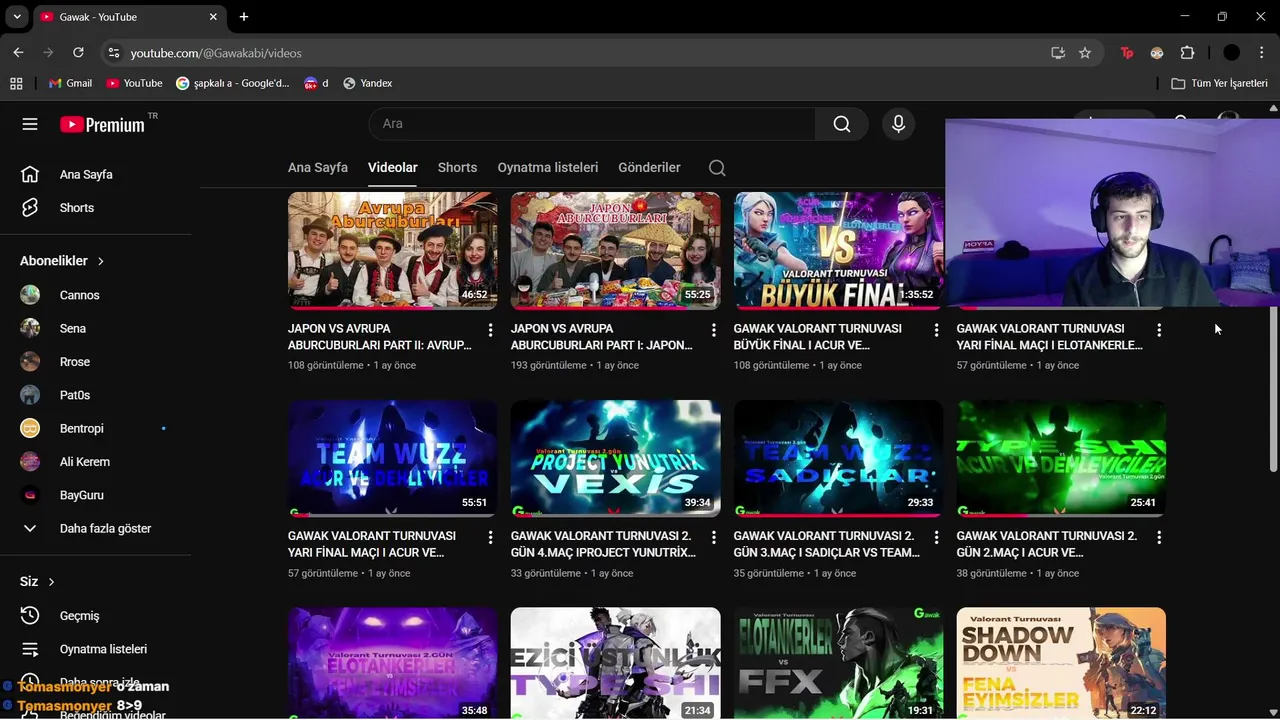Play the Project Yunutrix vs Vexis thumbnail
The height and width of the screenshot is (720, 1280).
coord(615,458)
